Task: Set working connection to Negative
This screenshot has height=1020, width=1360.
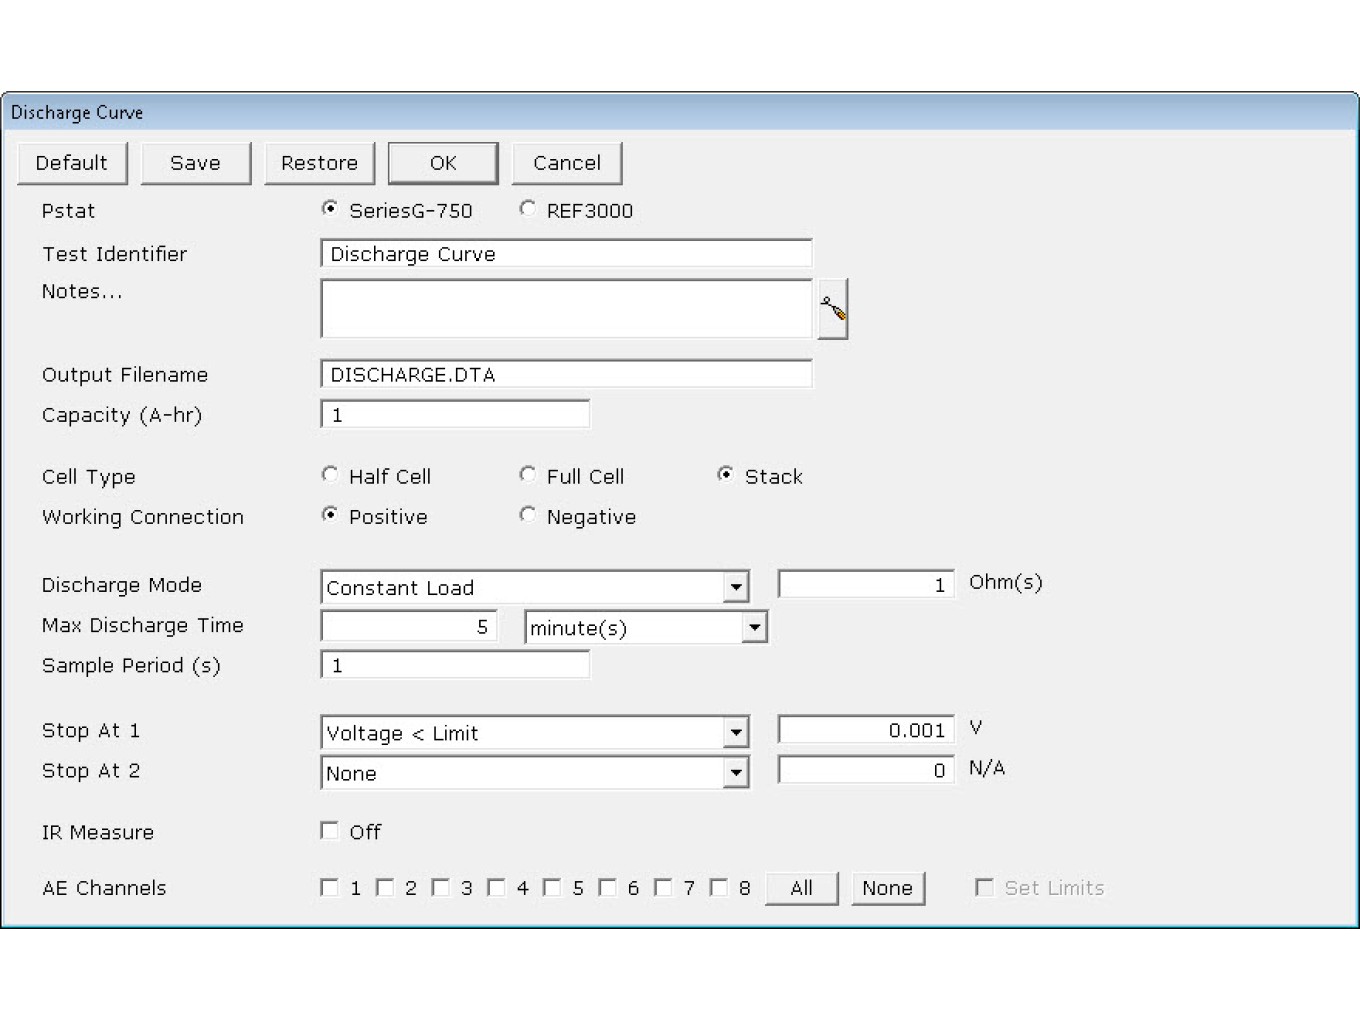Action: (x=527, y=515)
